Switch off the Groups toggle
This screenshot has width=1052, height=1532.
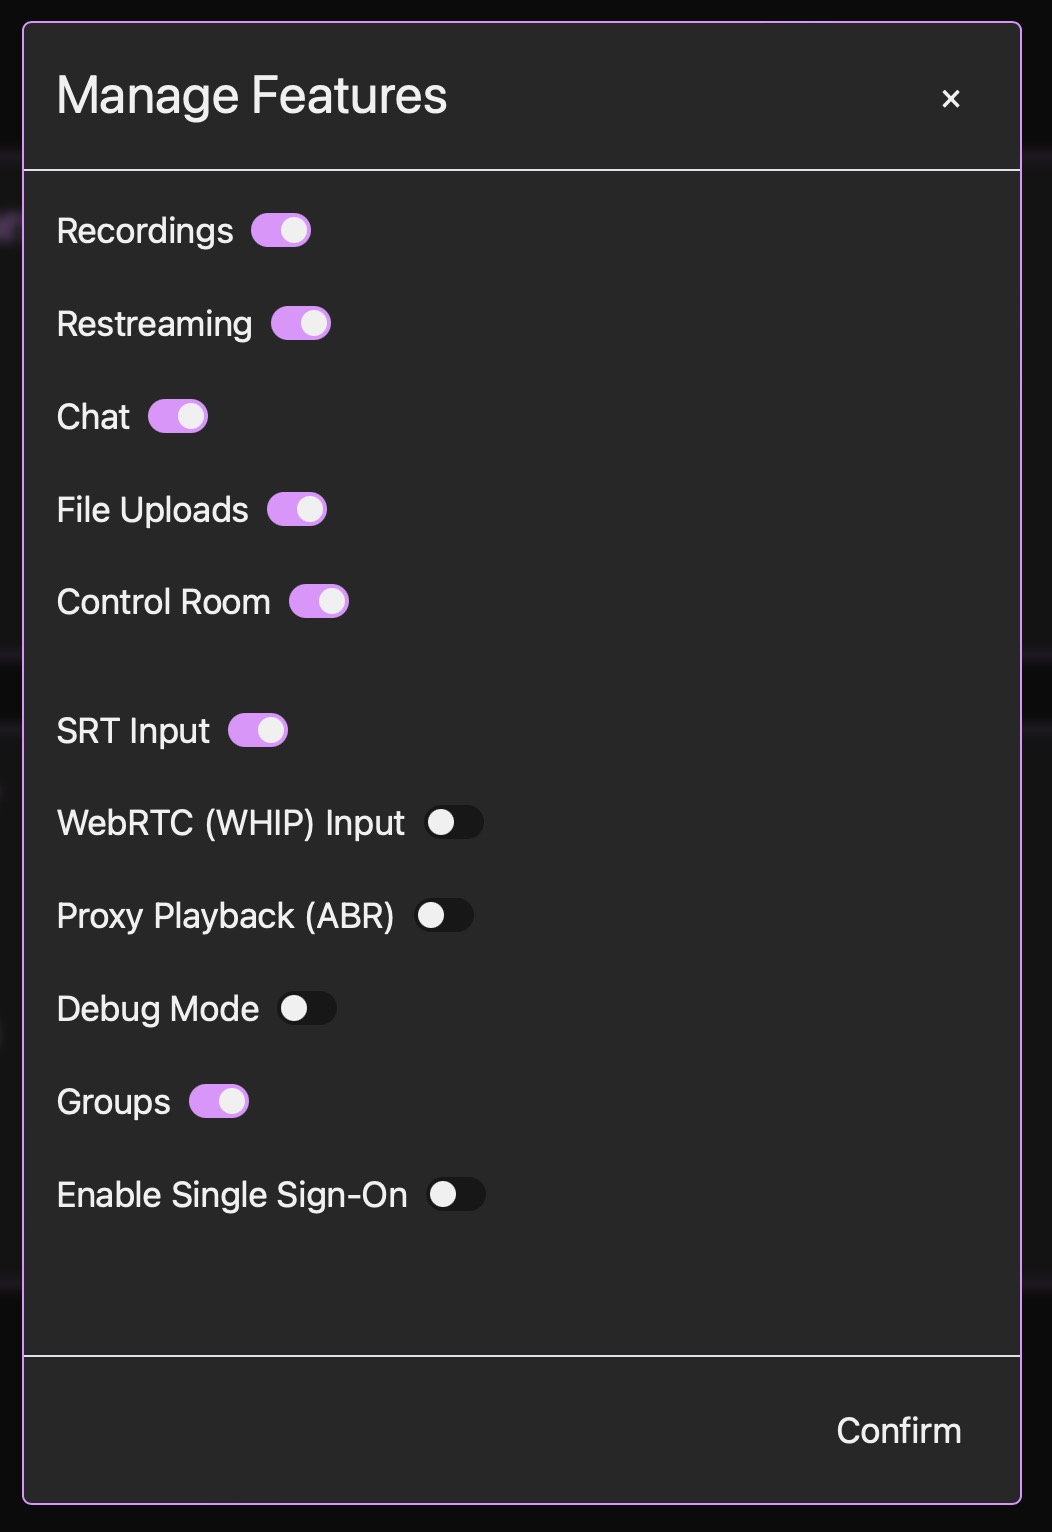(x=219, y=1102)
